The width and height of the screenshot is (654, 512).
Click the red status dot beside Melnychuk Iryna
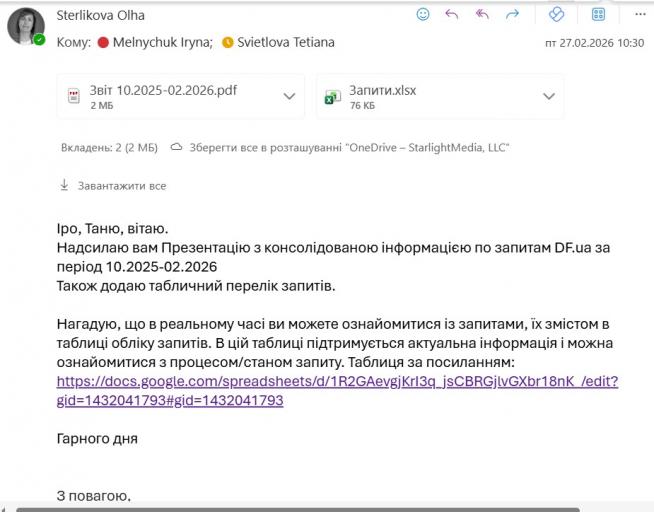[103, 43]
